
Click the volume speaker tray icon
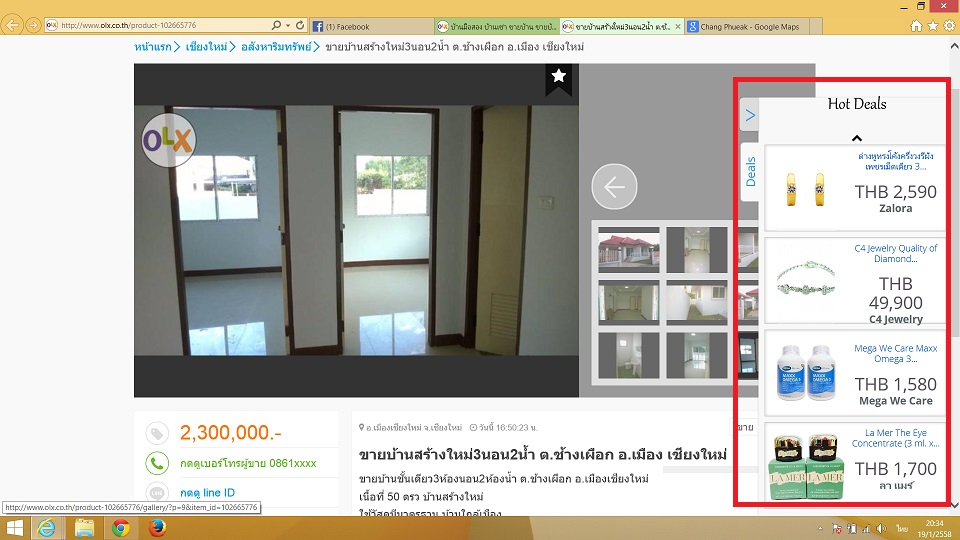pyautogui.click(x=880, y=528)
